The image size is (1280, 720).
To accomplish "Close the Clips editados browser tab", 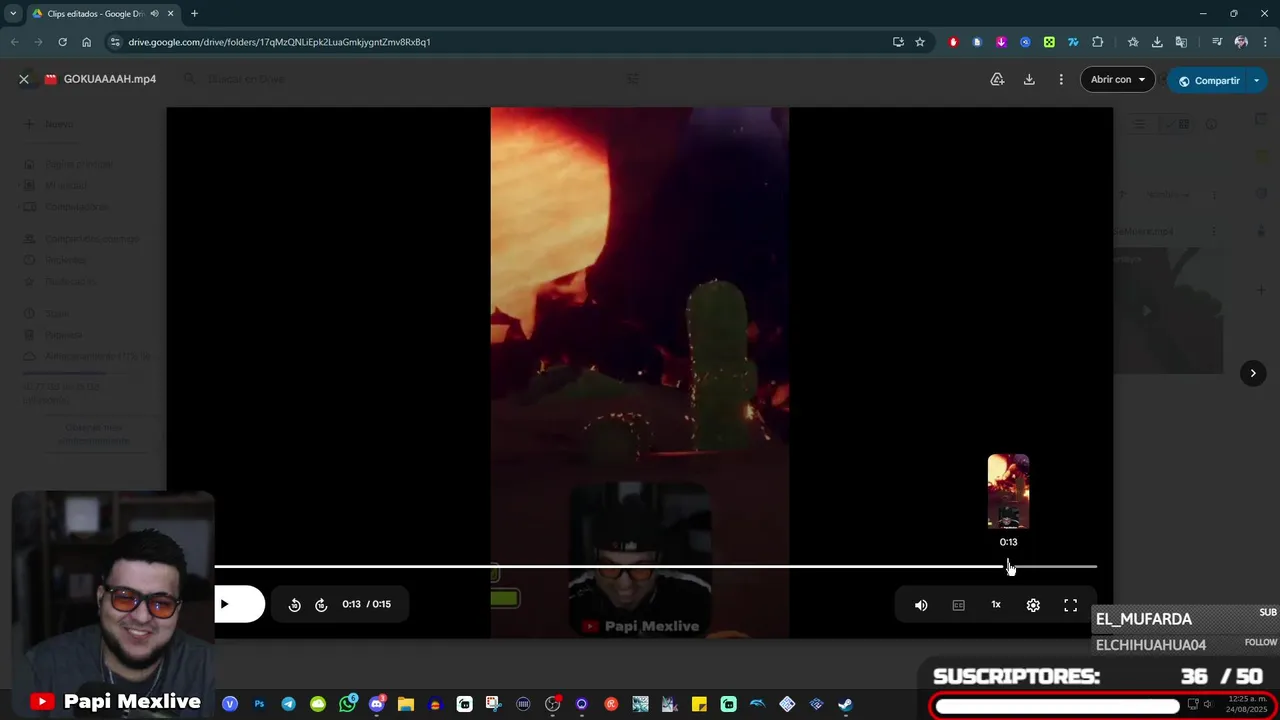I will (171, 14).
